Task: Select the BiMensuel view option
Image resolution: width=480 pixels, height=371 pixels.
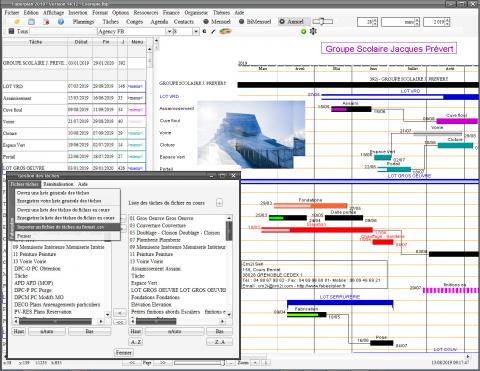Action: tap(255, 22)
